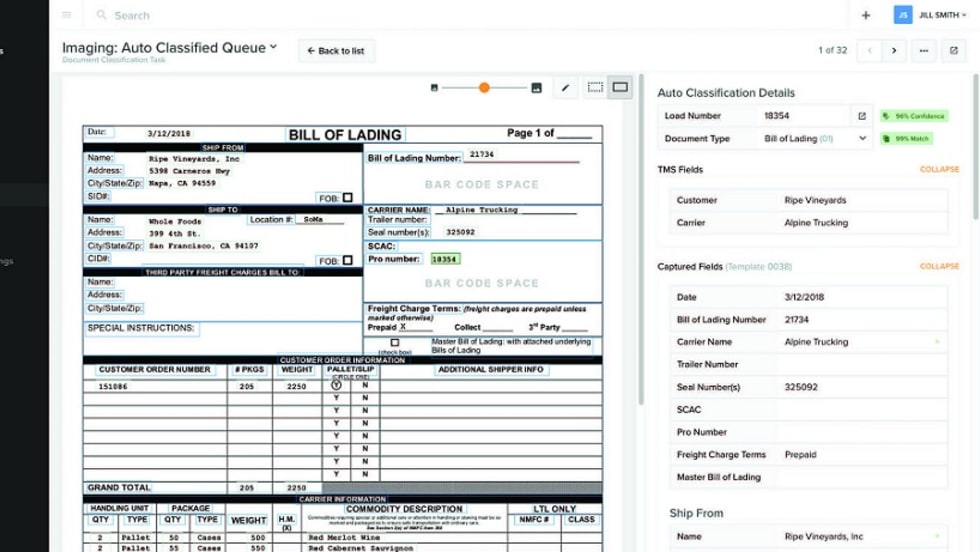Open the Auto Classified Queue title dropdown
Image resolution: width=980 pixels, height=552 pixels.
click(x=273, y=47)
